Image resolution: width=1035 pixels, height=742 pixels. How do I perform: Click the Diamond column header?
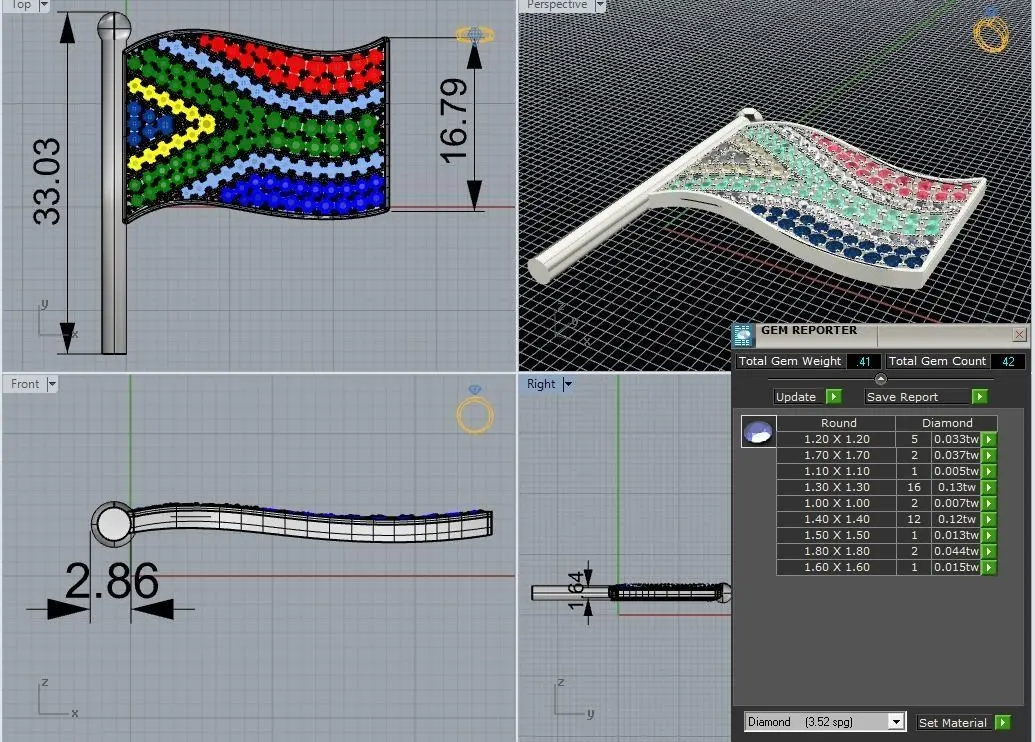[947, 422]
